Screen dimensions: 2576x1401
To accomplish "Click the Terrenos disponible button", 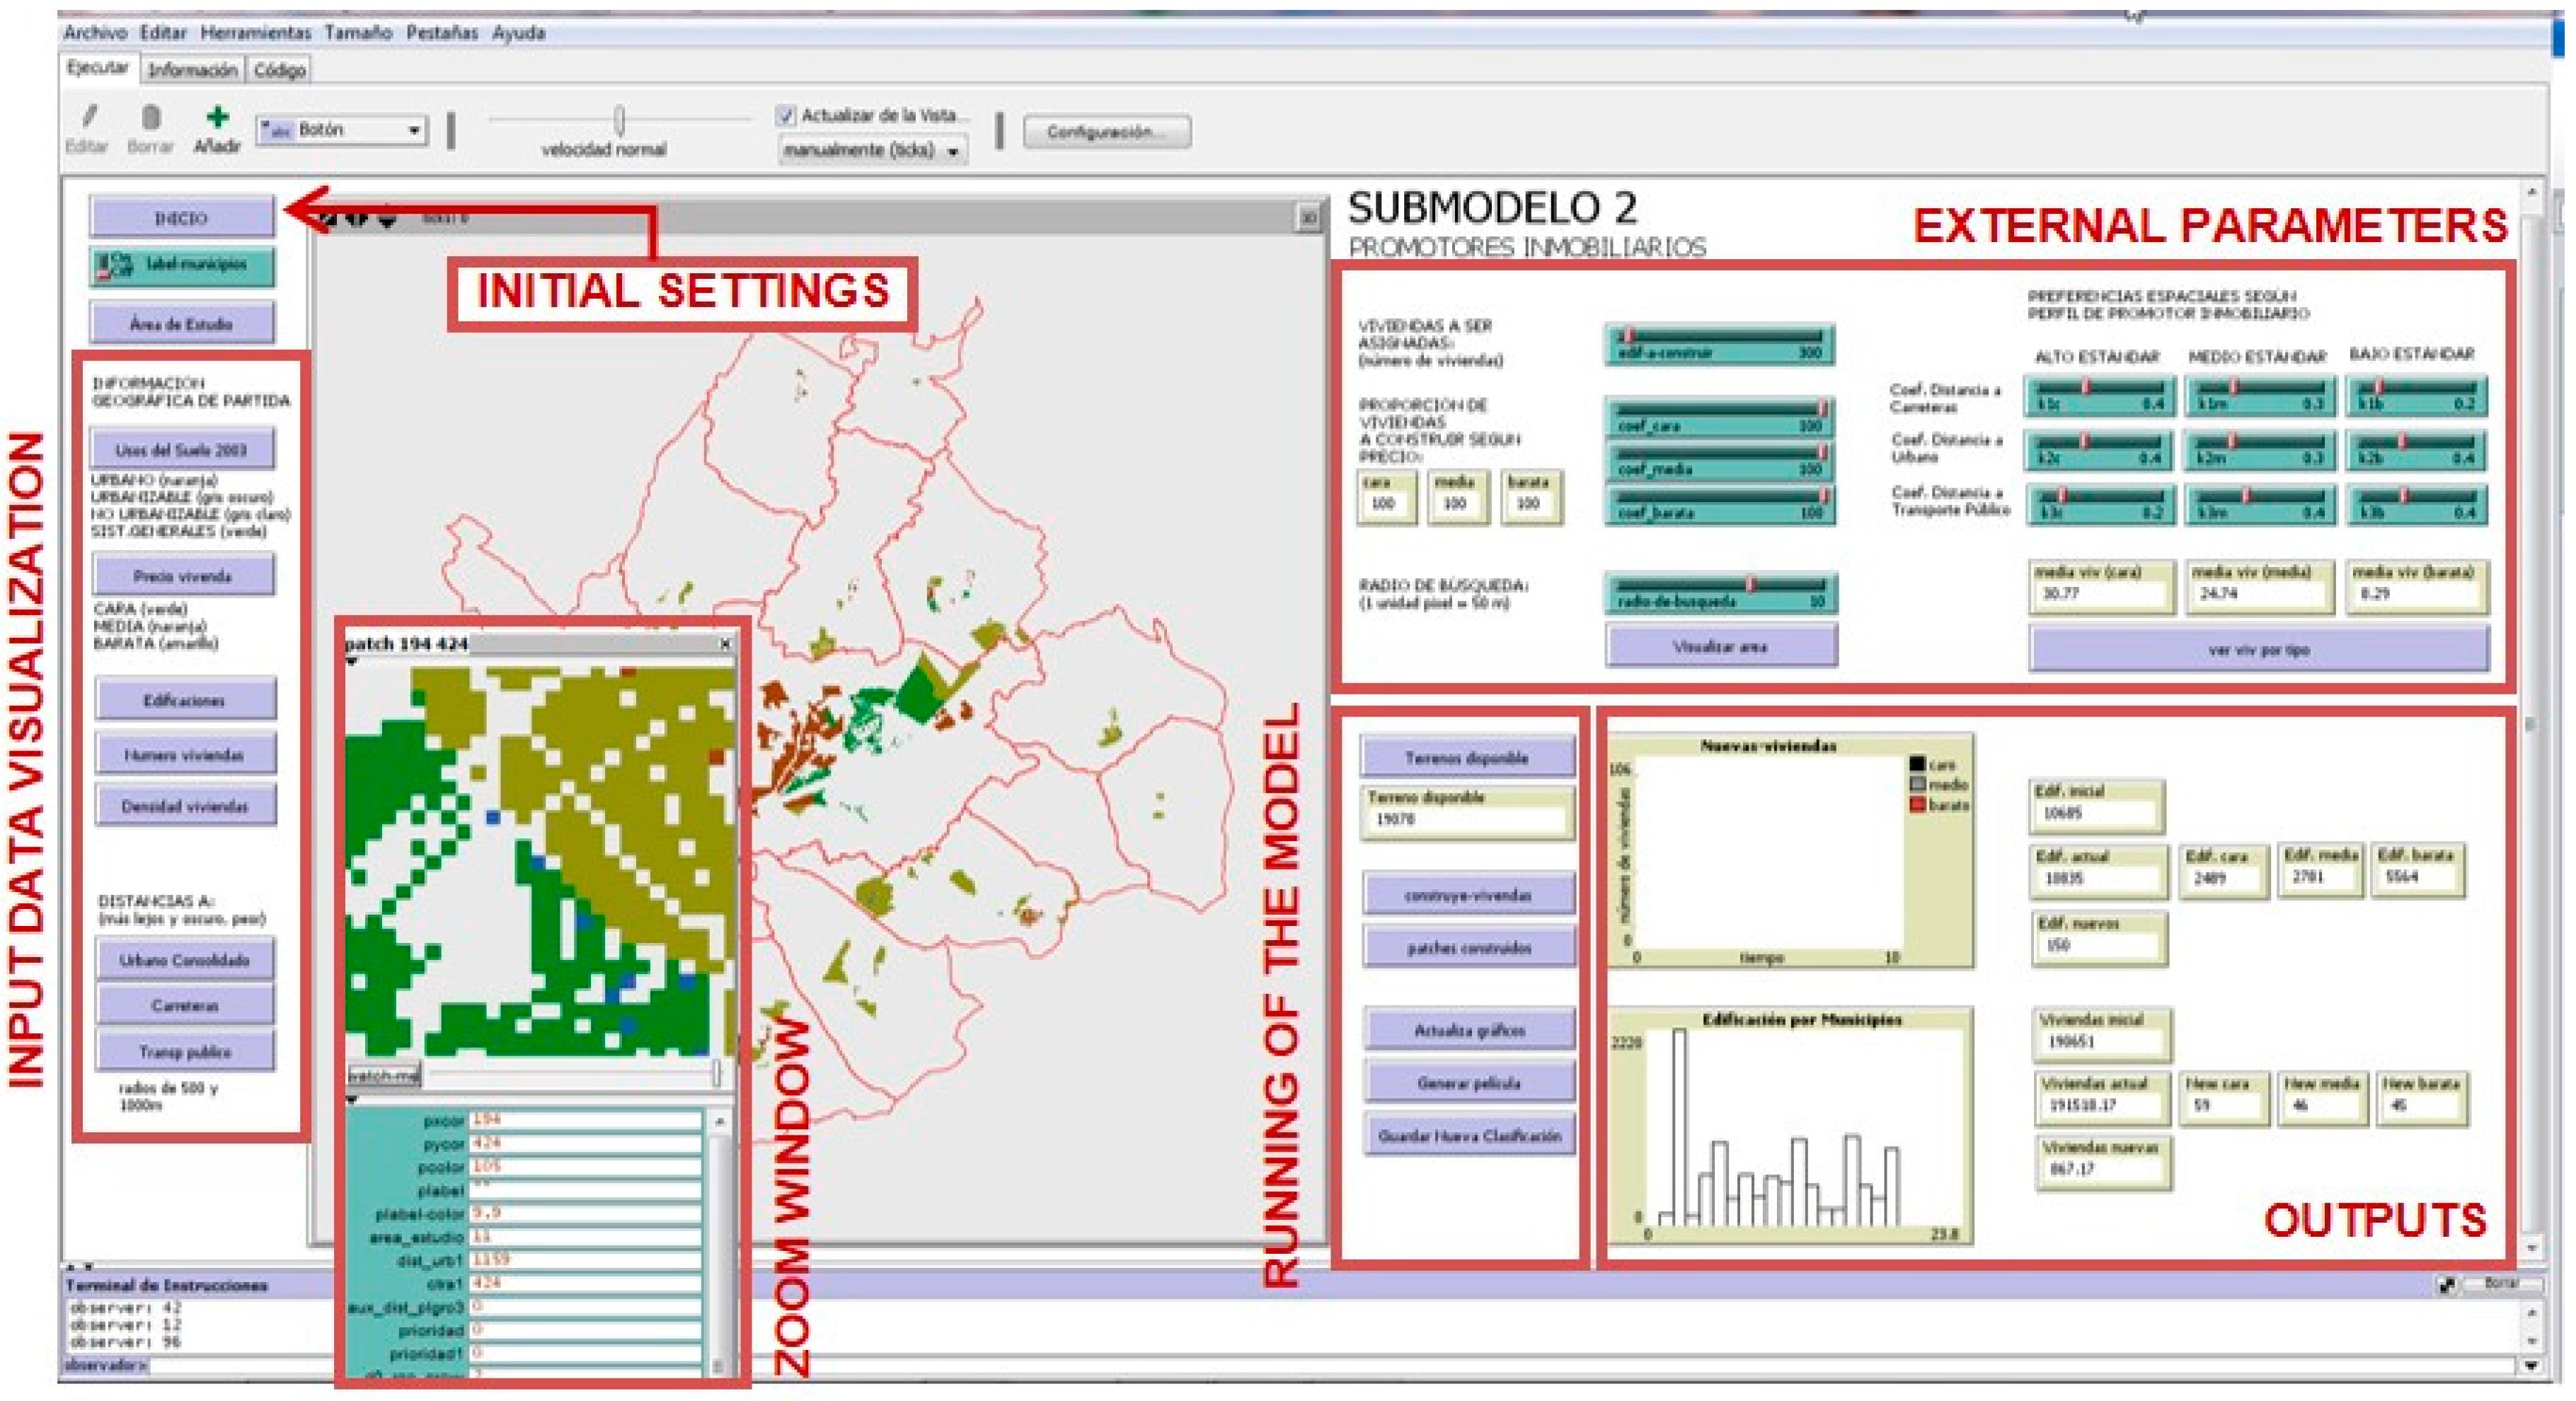I will 1467,757.
